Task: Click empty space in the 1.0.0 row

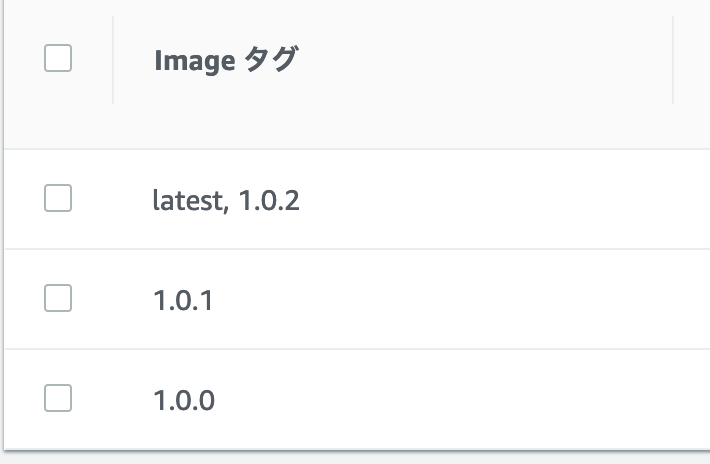Action: 450,400
